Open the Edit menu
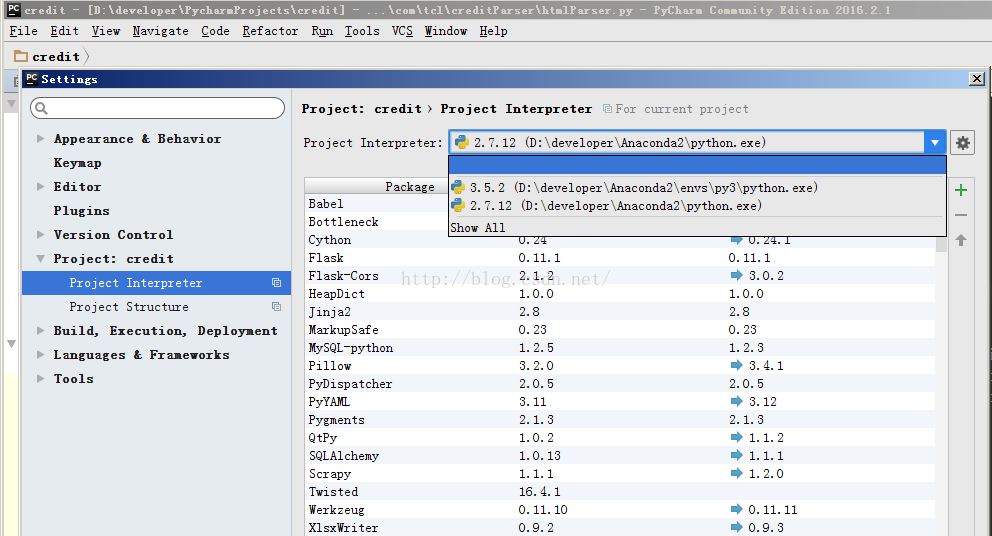This screenshot has width=992, height=536. 65,31
